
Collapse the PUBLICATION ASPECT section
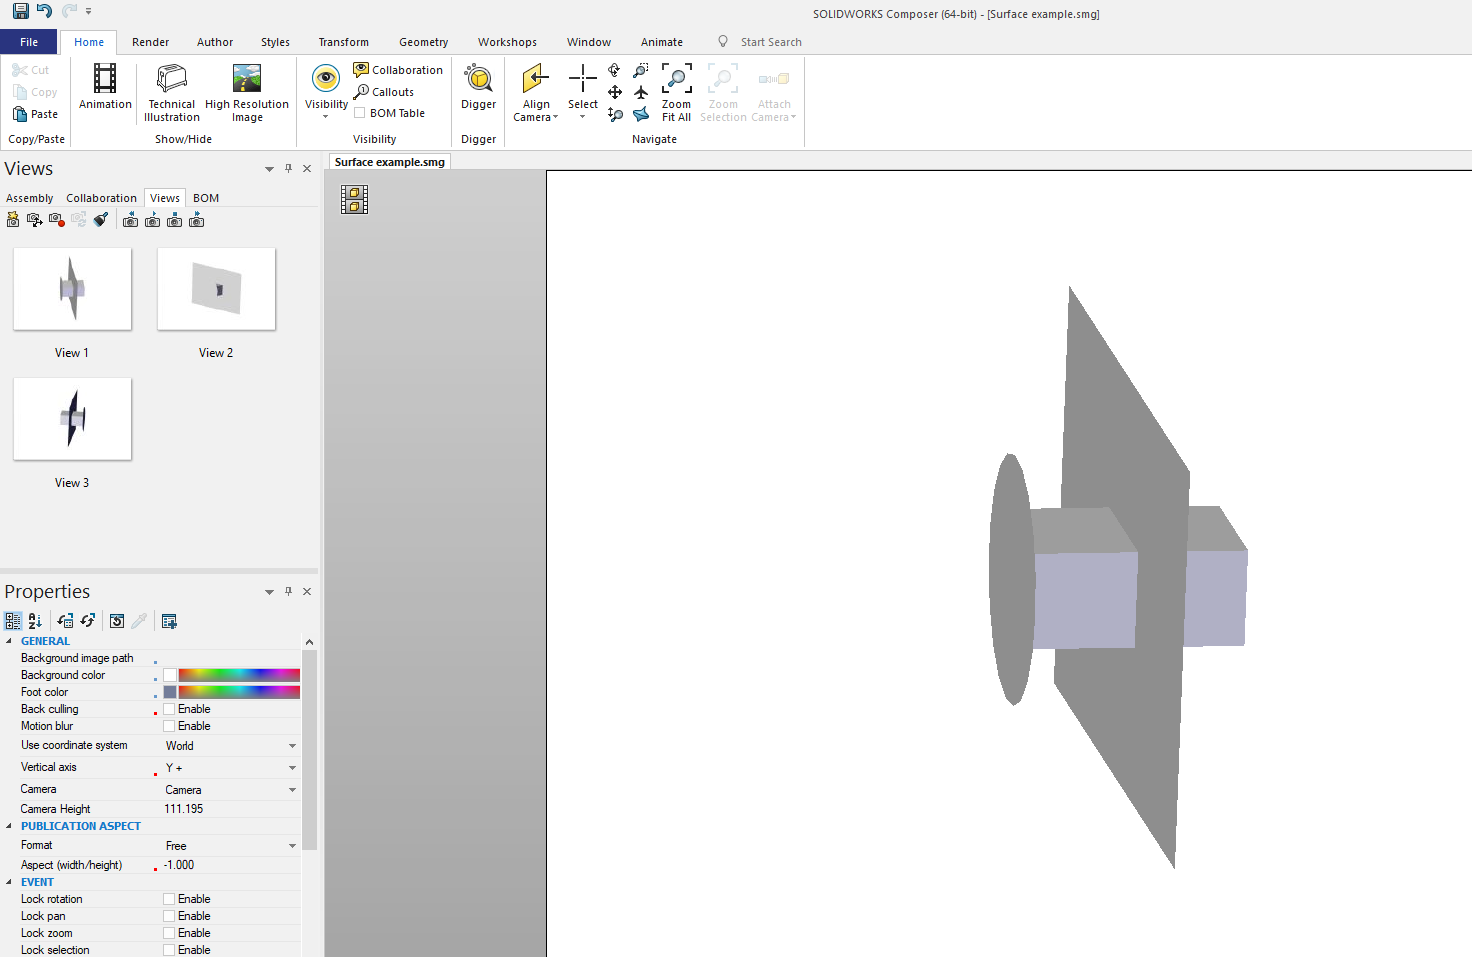(x=10, y=826)
